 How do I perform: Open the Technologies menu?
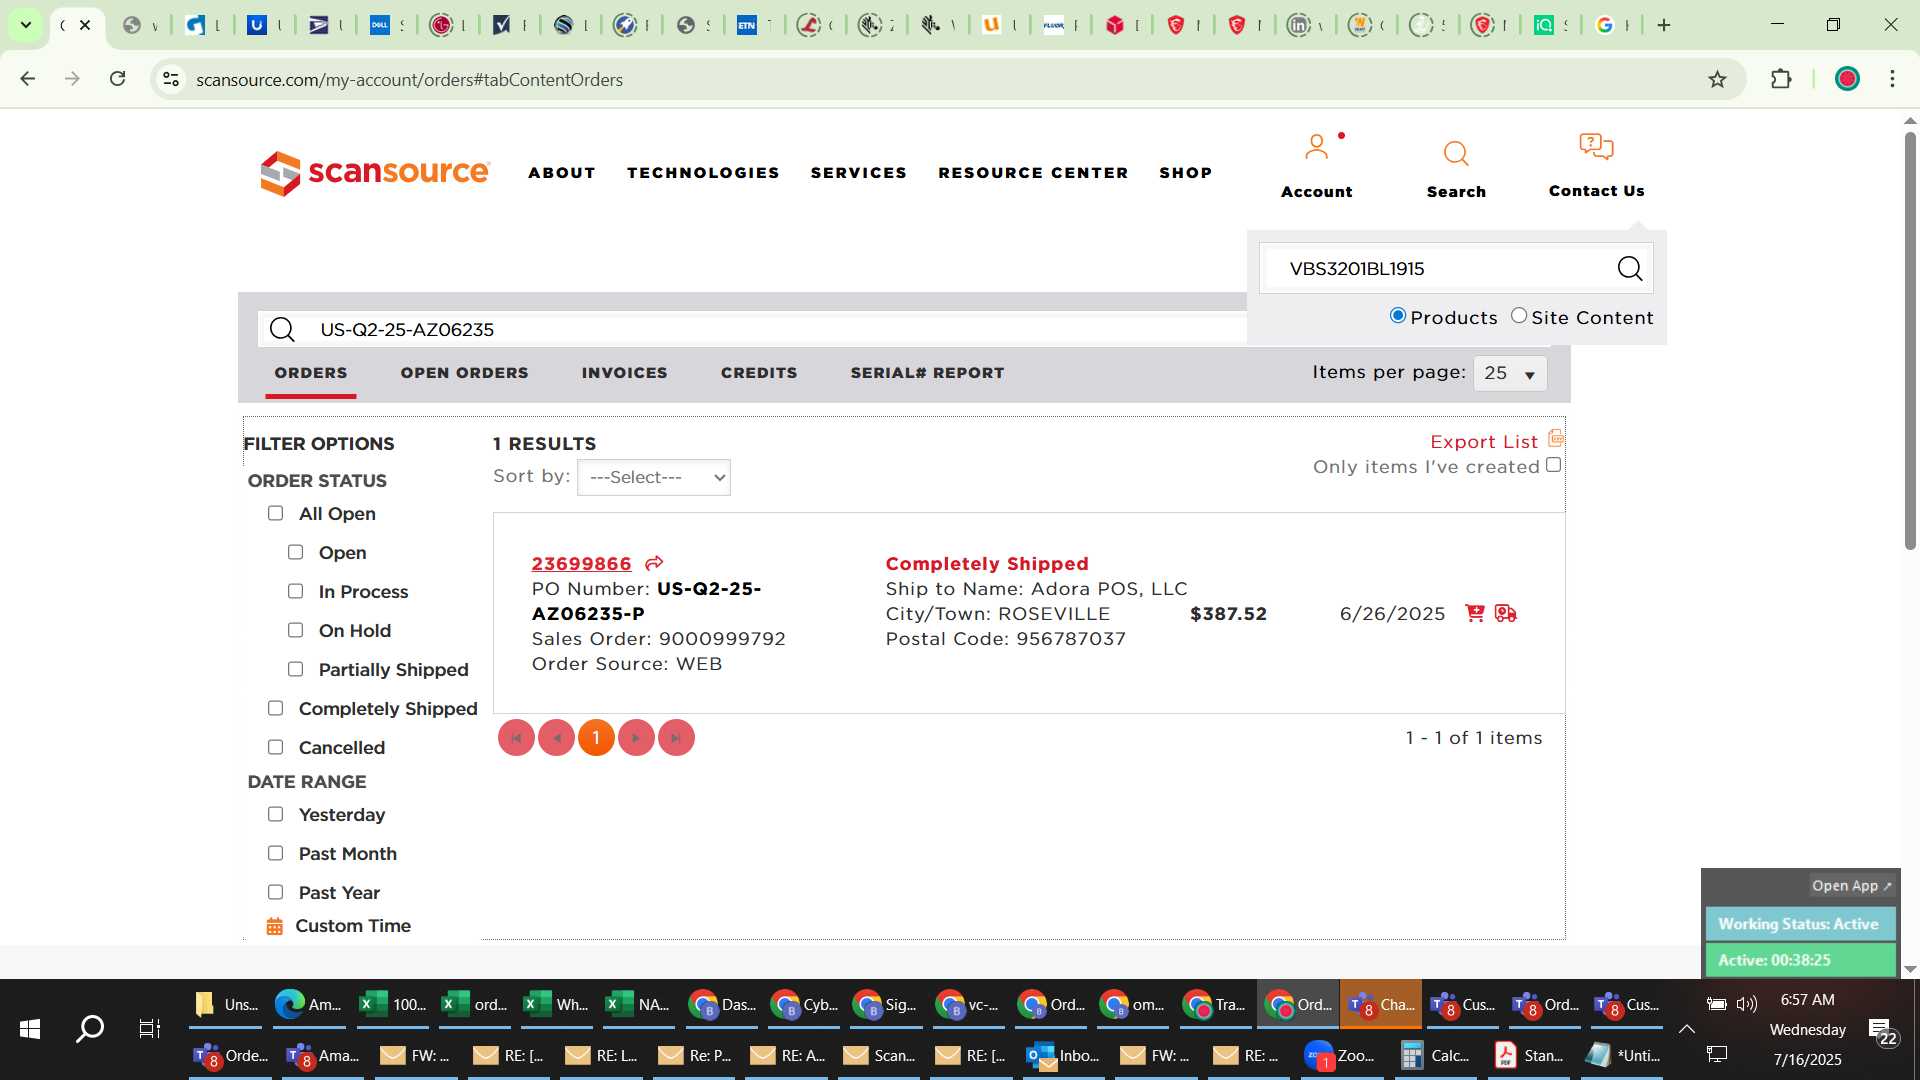(703, 173)
